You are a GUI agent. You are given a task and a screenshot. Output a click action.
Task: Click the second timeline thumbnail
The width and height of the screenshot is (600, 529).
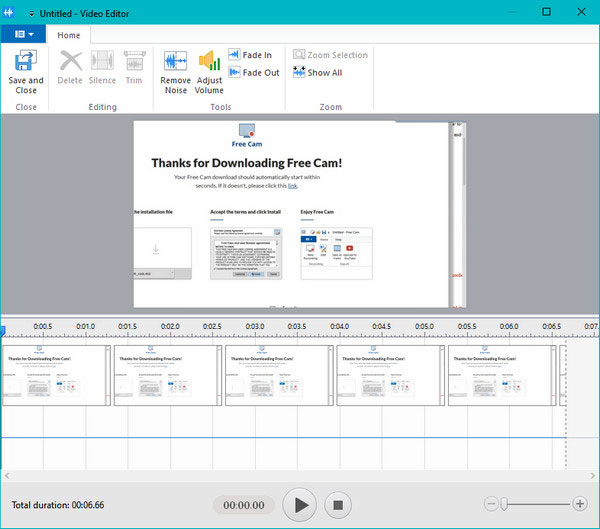click(x=168, y=376)
